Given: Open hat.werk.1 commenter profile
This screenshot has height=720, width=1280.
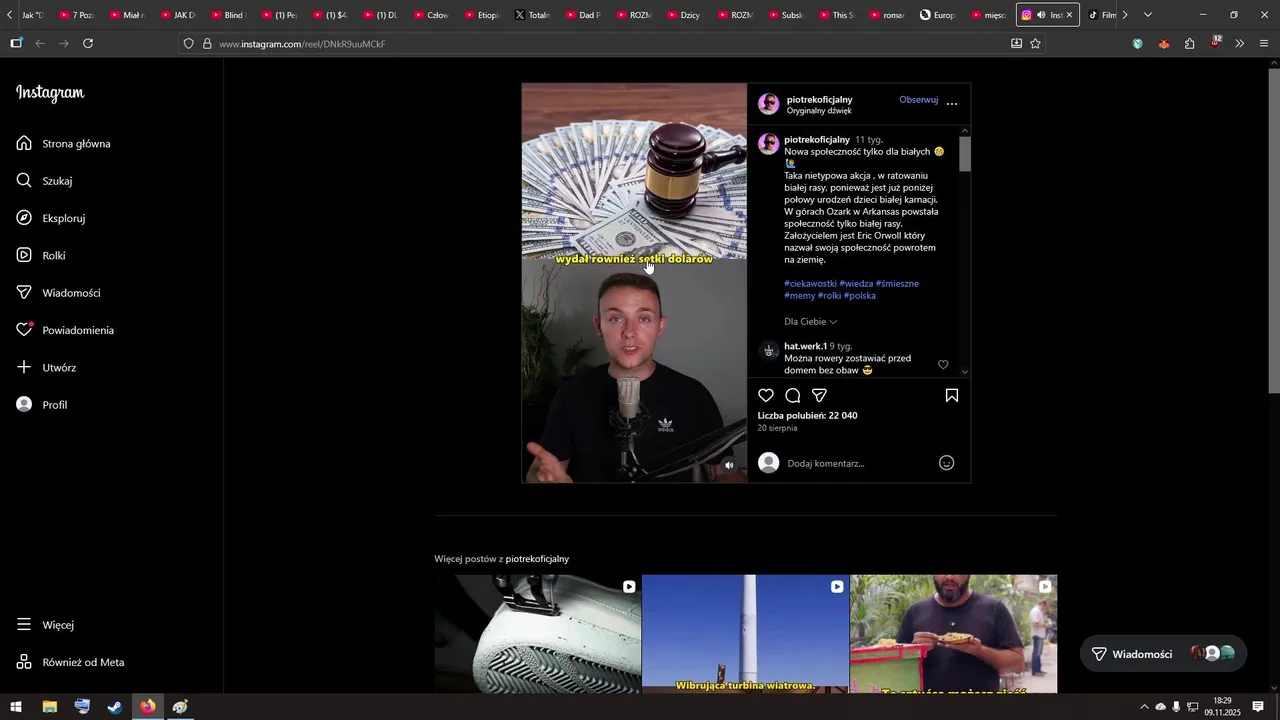Looking at the screenshot, I should [x=805, y=346].
